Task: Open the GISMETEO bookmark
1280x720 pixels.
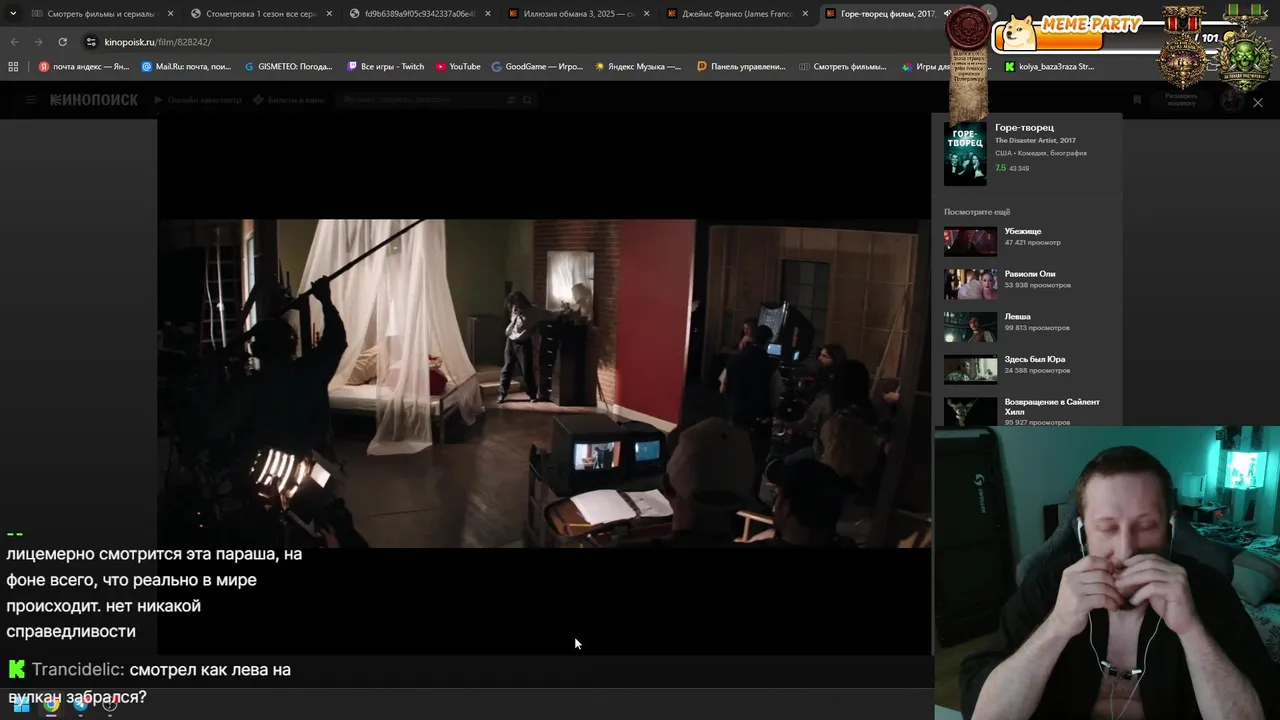Action: click(289, 67)
